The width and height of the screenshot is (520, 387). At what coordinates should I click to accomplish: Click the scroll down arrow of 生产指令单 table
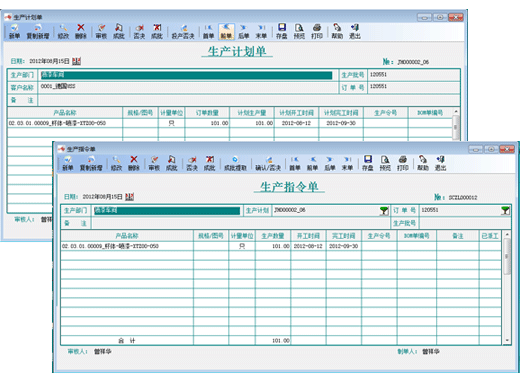507,340
